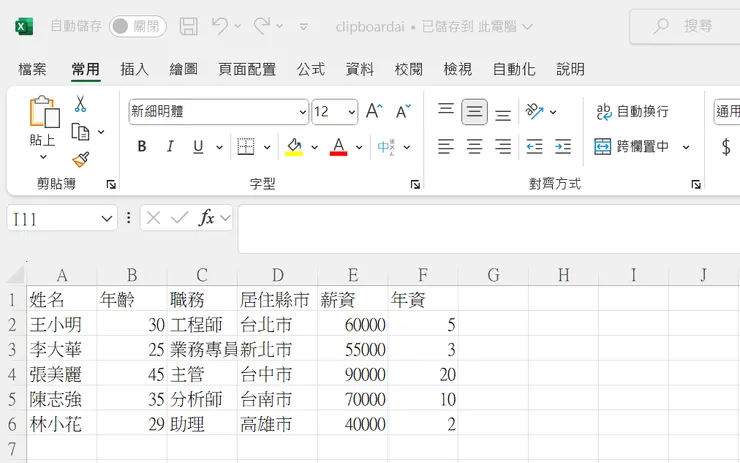Expand the 跨欄置中 options arrow
Screen dimensions: 740x463
pyautogui.click(x=686, y=147)
